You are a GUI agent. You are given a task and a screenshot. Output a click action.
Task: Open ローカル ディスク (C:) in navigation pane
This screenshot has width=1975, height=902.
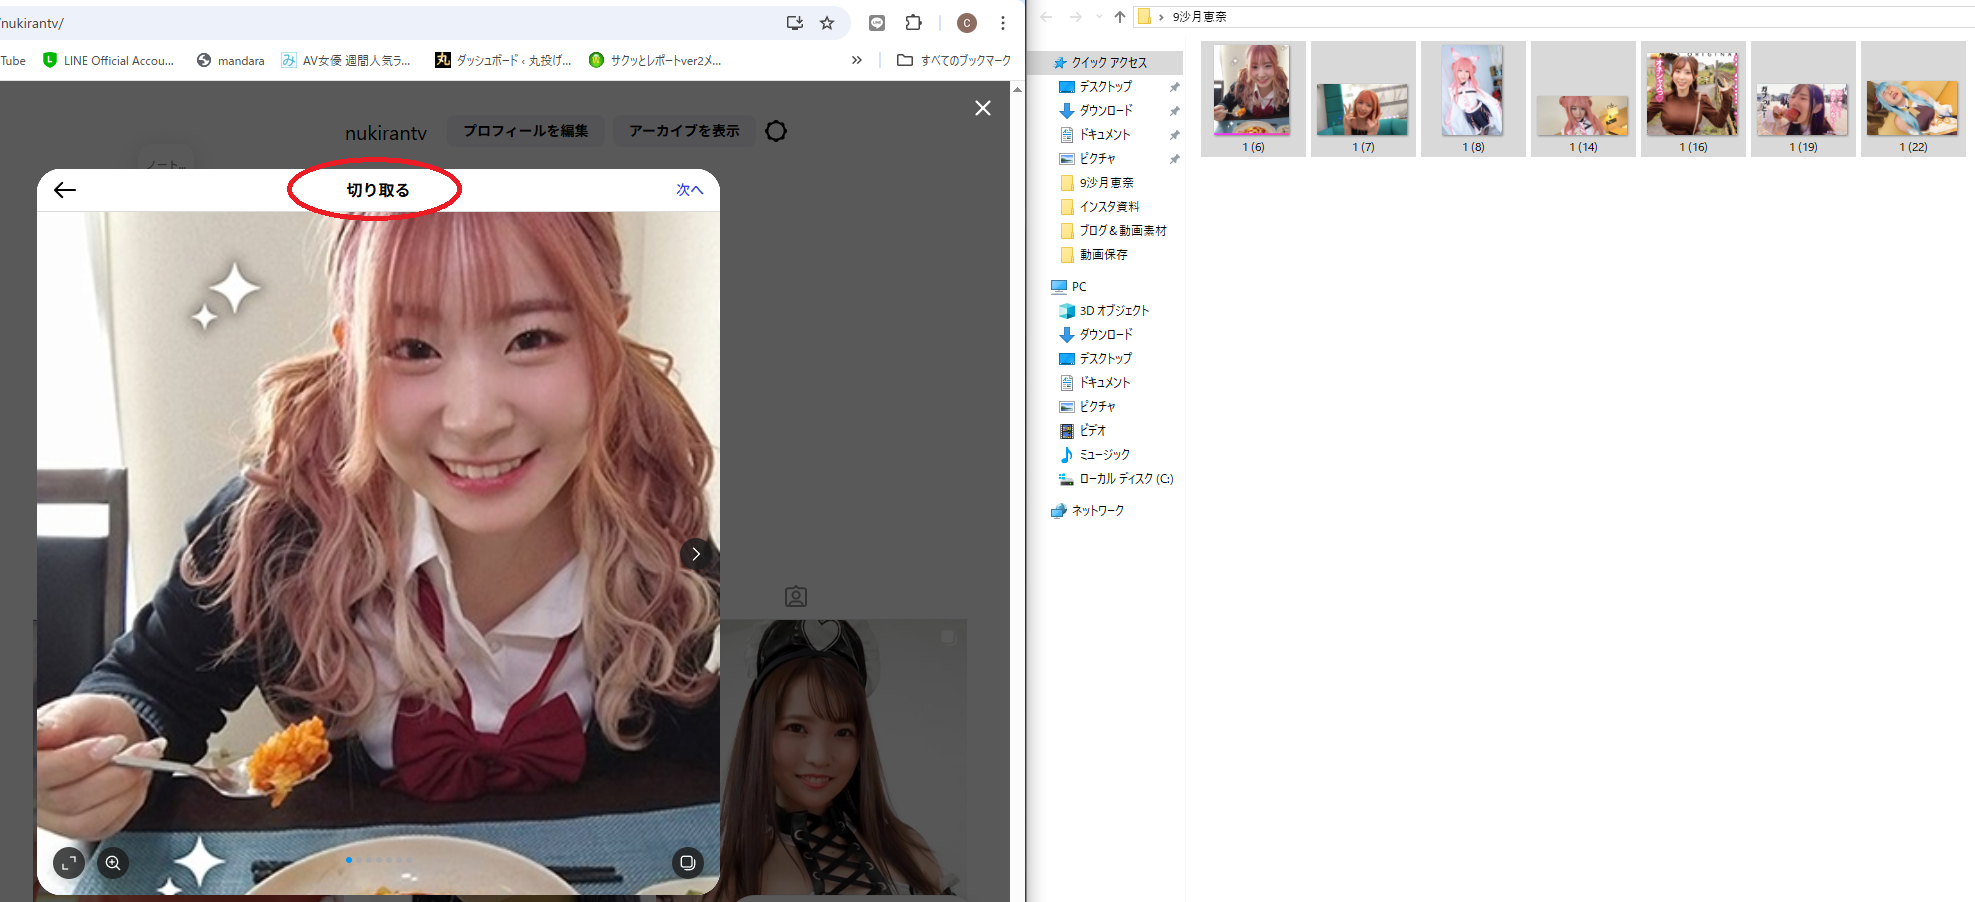click(x=1125, y=479)
